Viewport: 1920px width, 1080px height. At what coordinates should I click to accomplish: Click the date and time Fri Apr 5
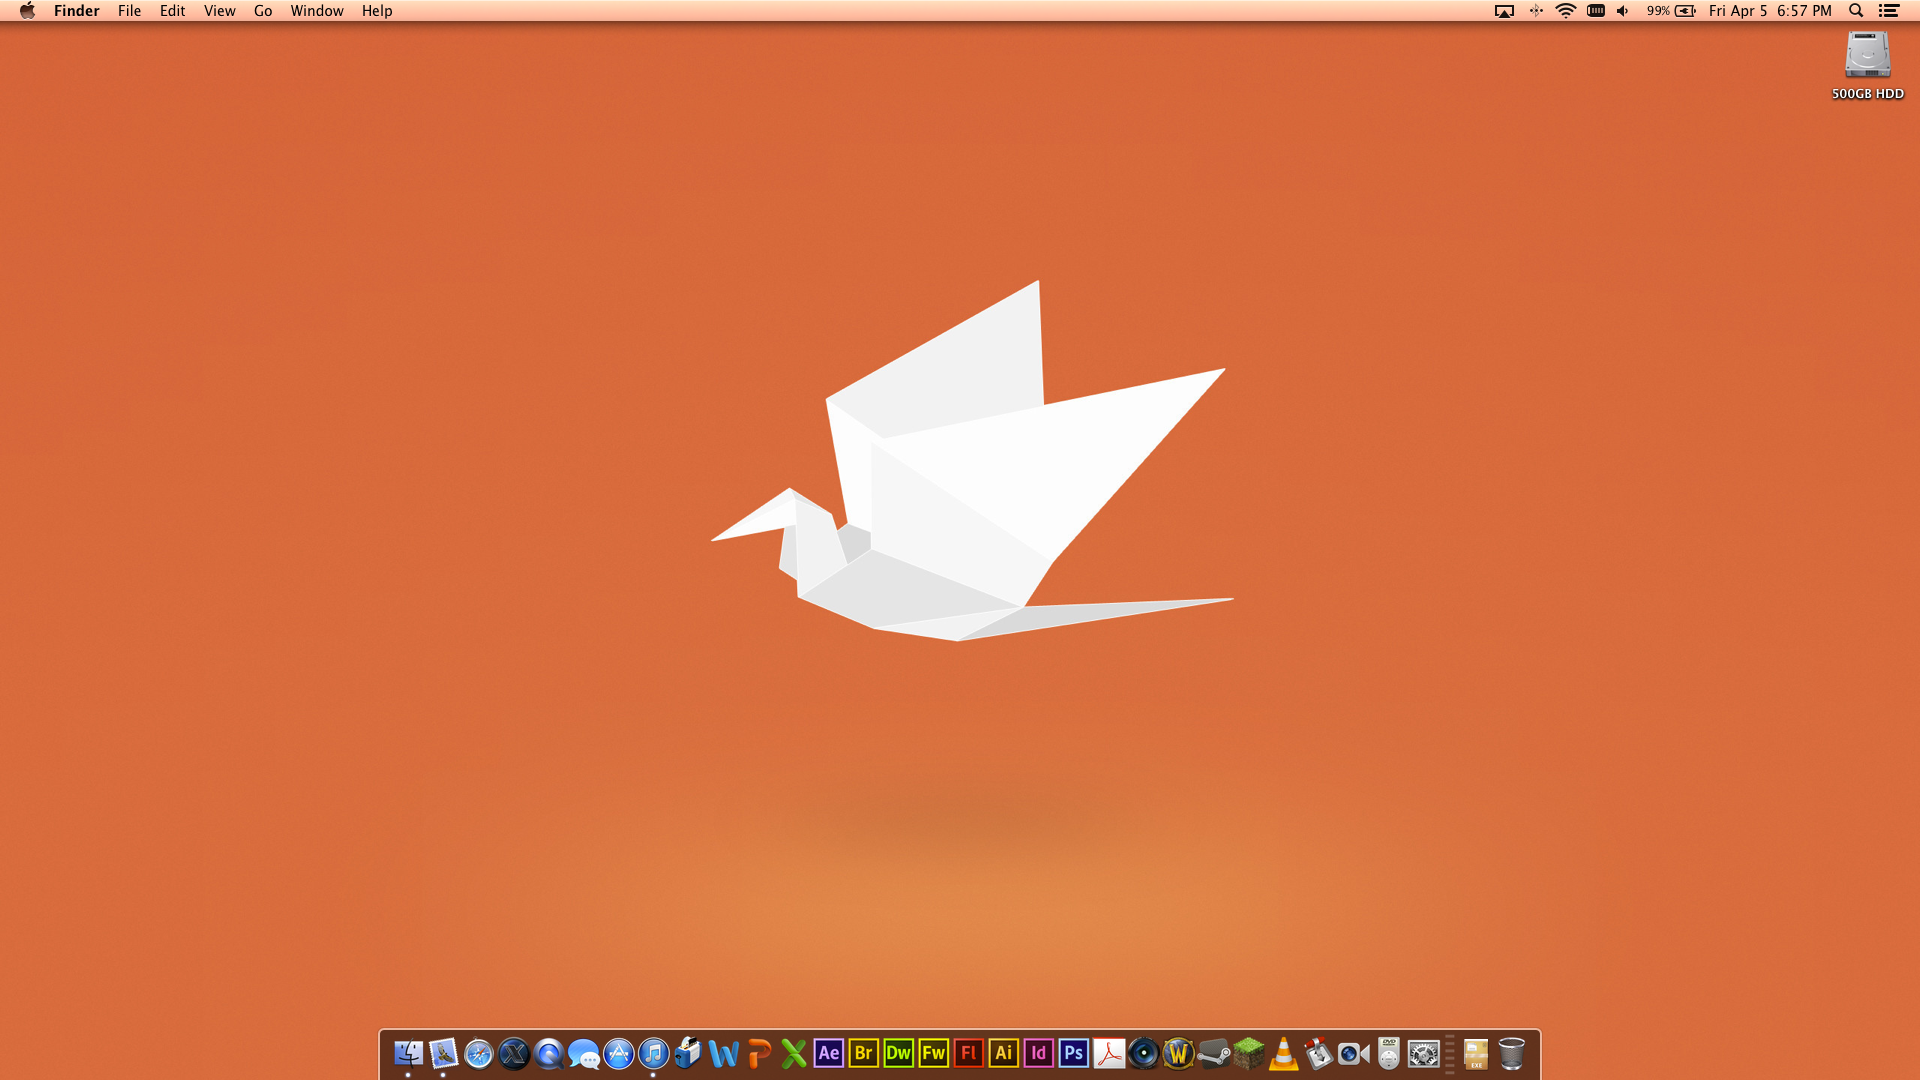click(1770, 11)
